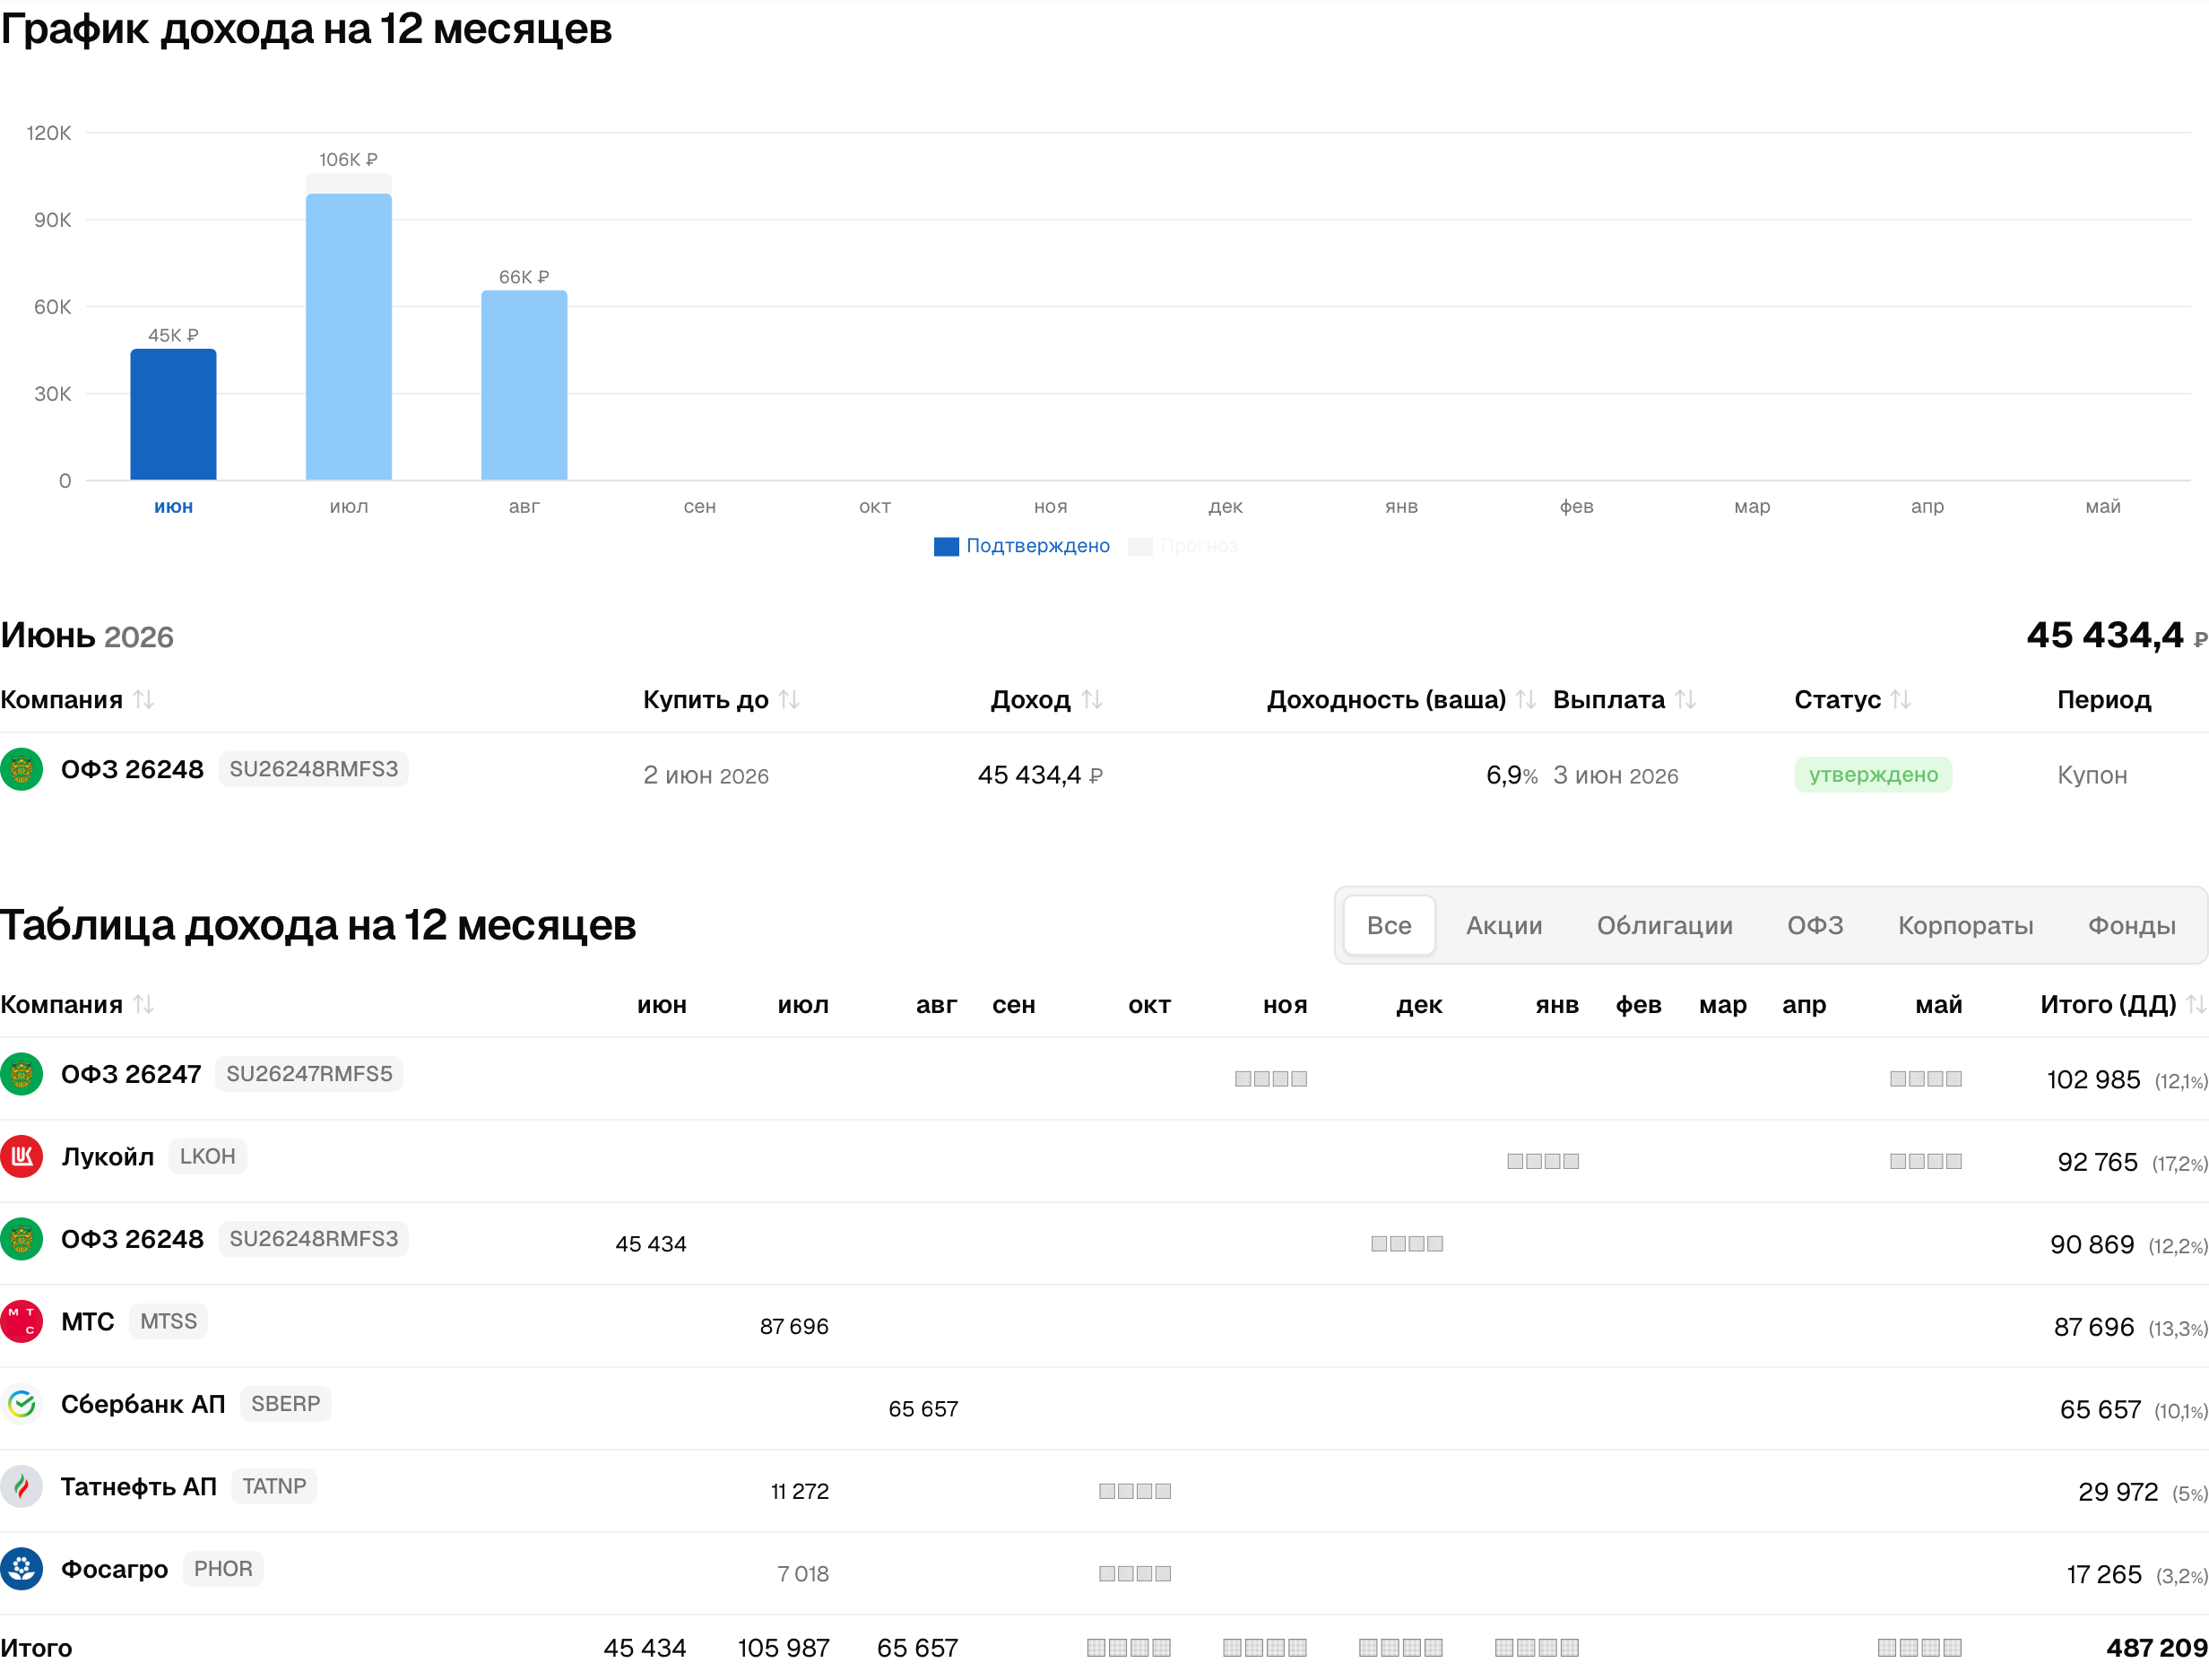Image resolution: width=2209 pixels, height=1680 pixels.
Task: Toggle the Подтверждено legend color swatch
Action: pyautogui.click(x=946, y=547)
